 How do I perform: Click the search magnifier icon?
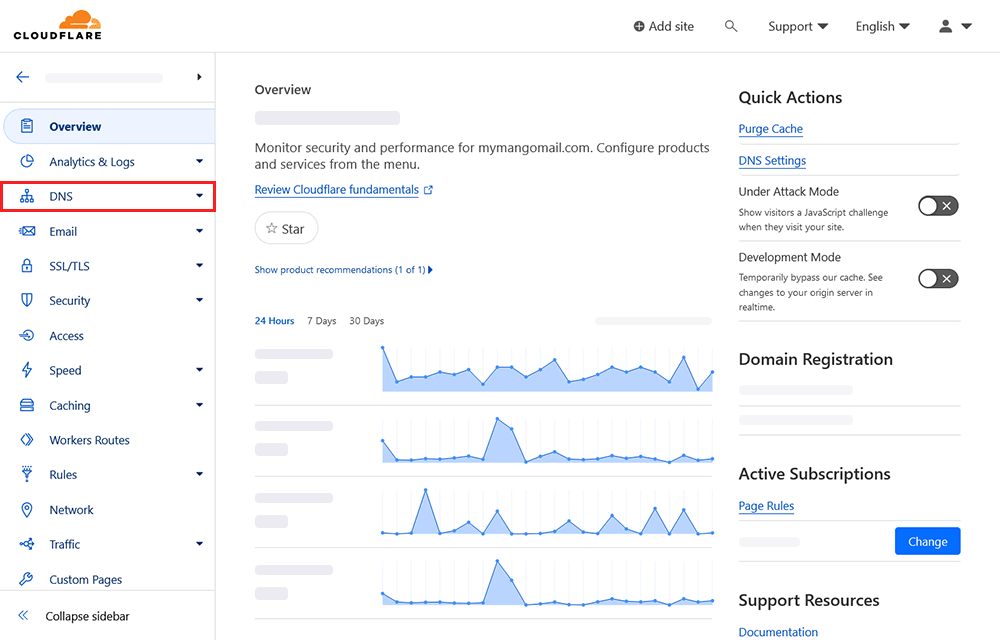pyautogui.click(x=731, y=26)
